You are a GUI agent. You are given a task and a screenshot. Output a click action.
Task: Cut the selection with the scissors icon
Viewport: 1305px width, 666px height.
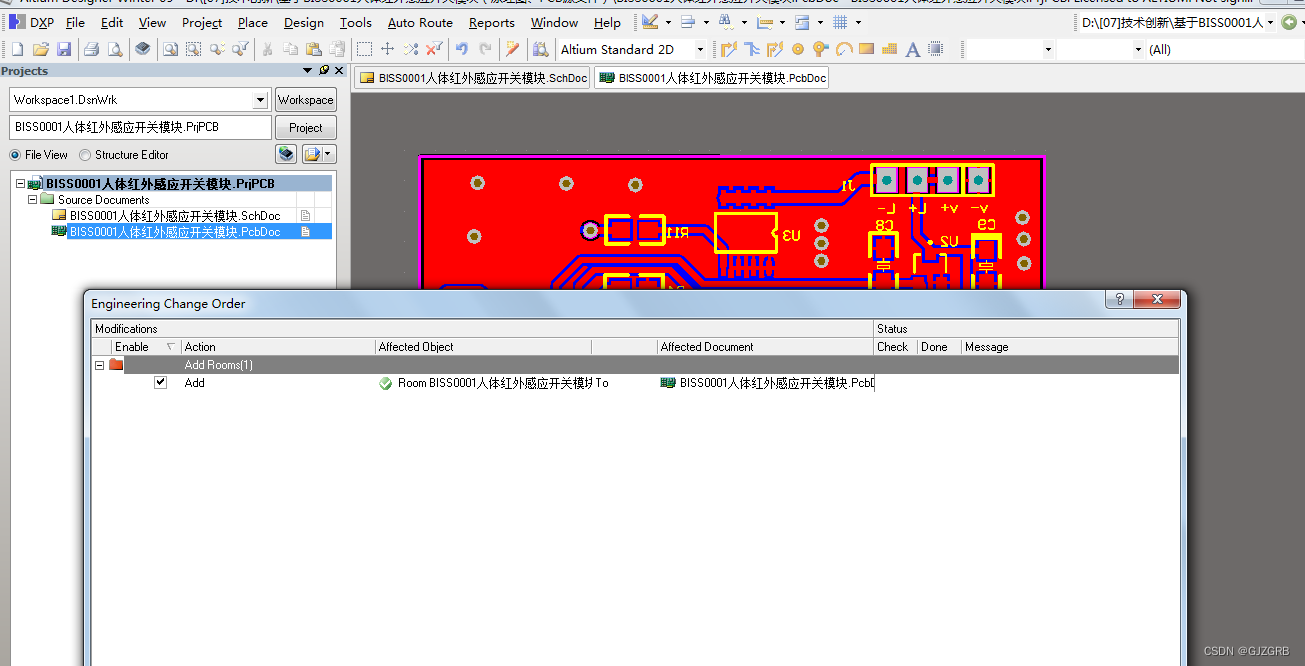click(x=267, y=49)
